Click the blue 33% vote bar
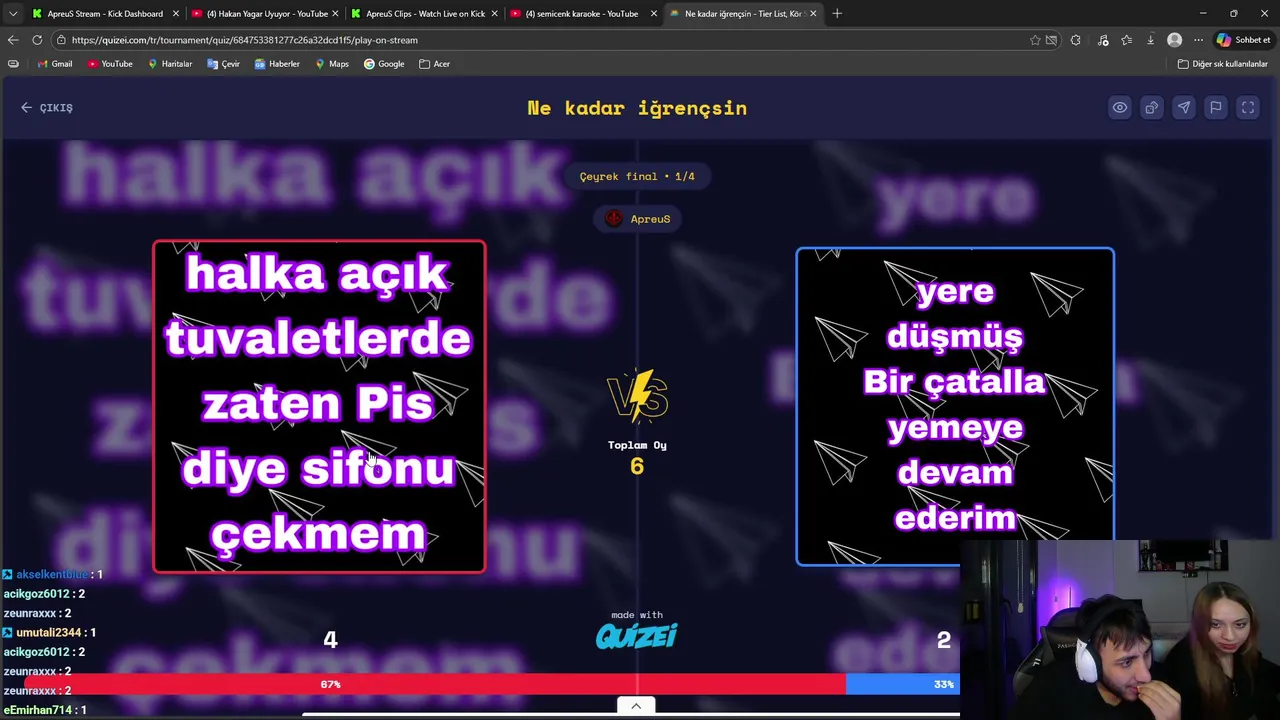Viewport: 1280px width, 720px height. (x=903, y=684)
